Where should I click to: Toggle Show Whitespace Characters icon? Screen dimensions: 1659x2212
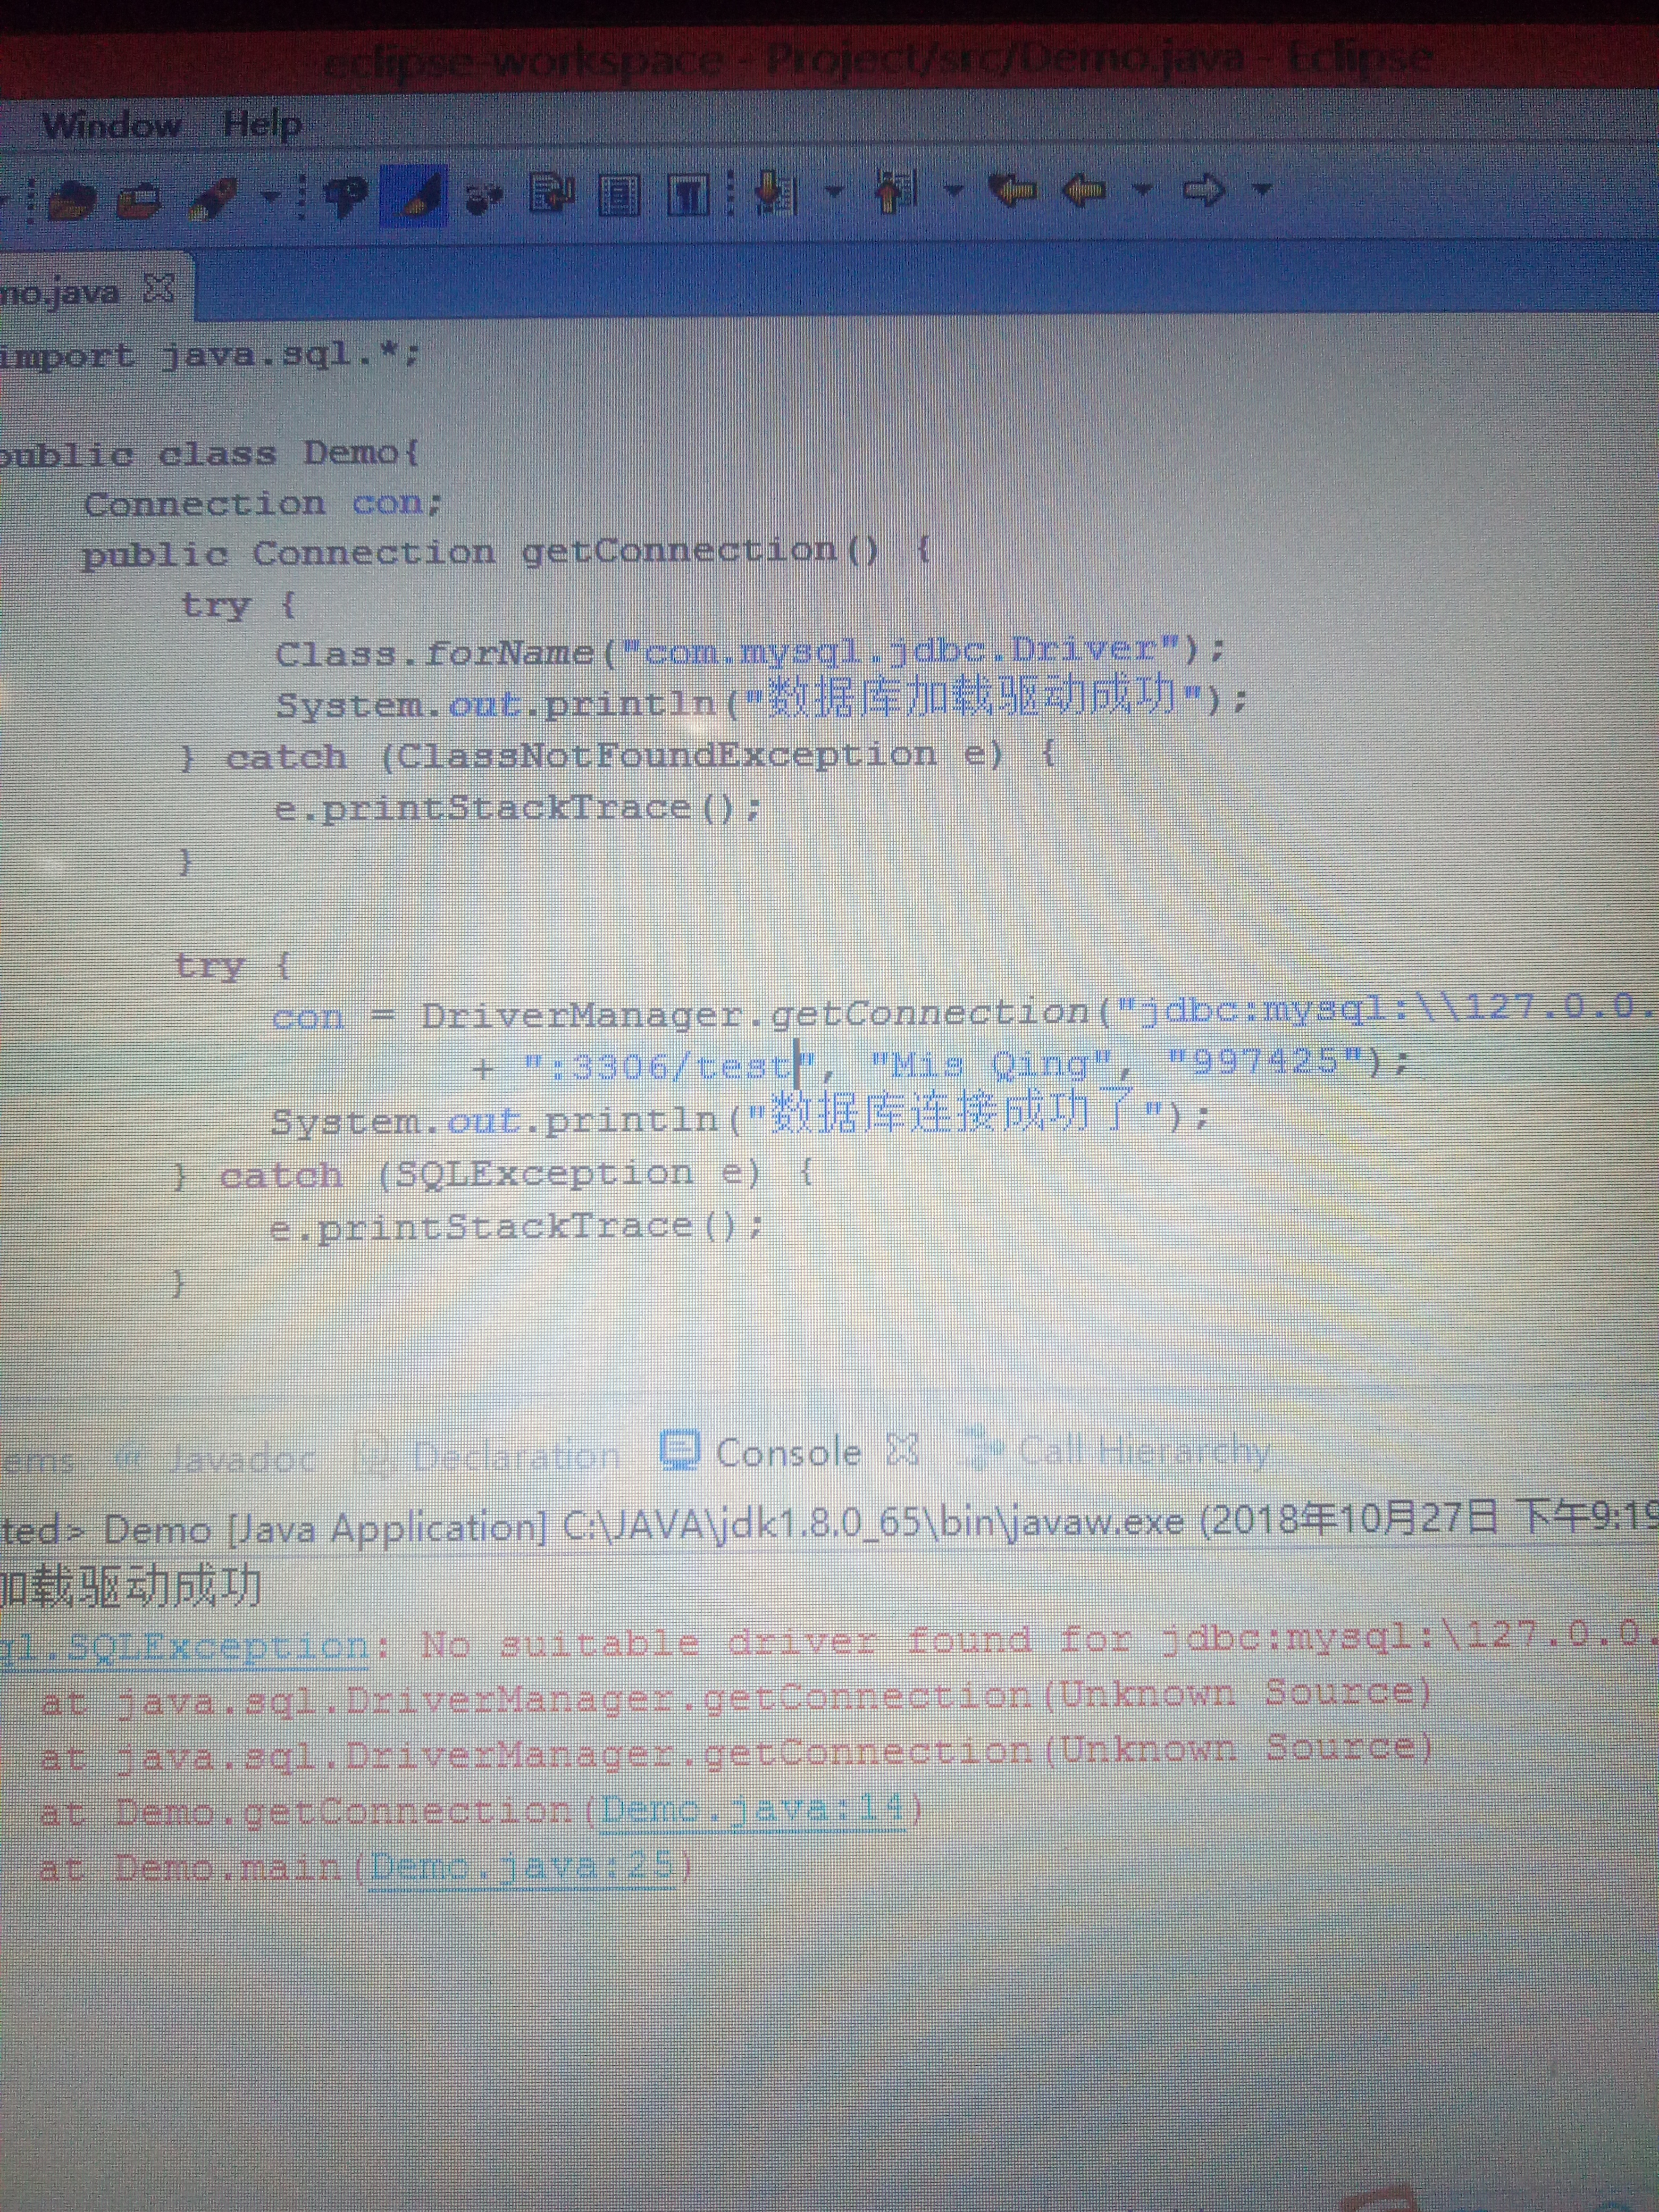(688, 193)
